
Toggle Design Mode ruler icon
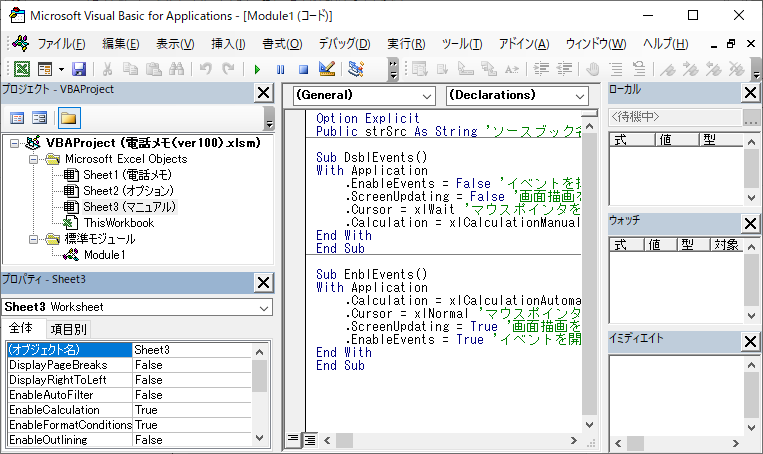(327, 69)
